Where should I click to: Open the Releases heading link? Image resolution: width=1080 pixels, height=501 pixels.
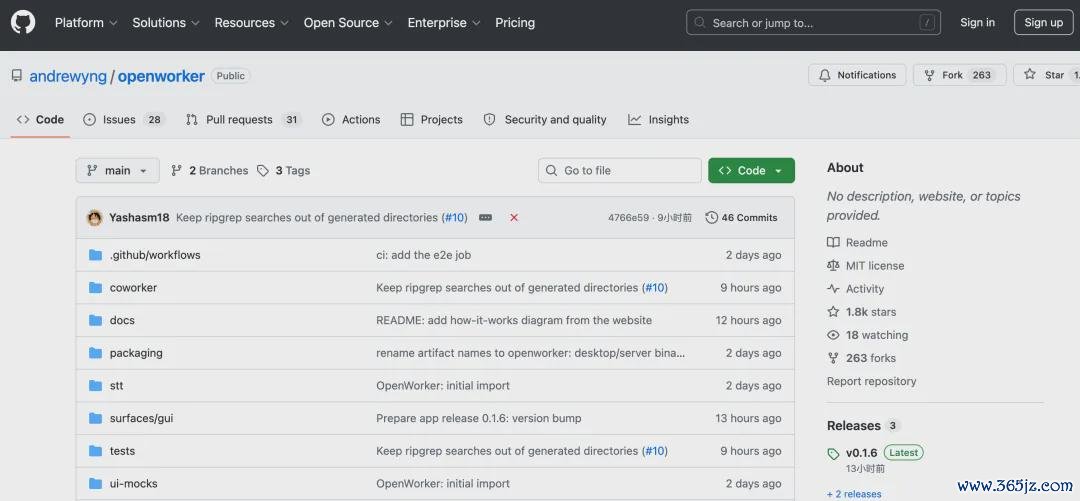853,426
